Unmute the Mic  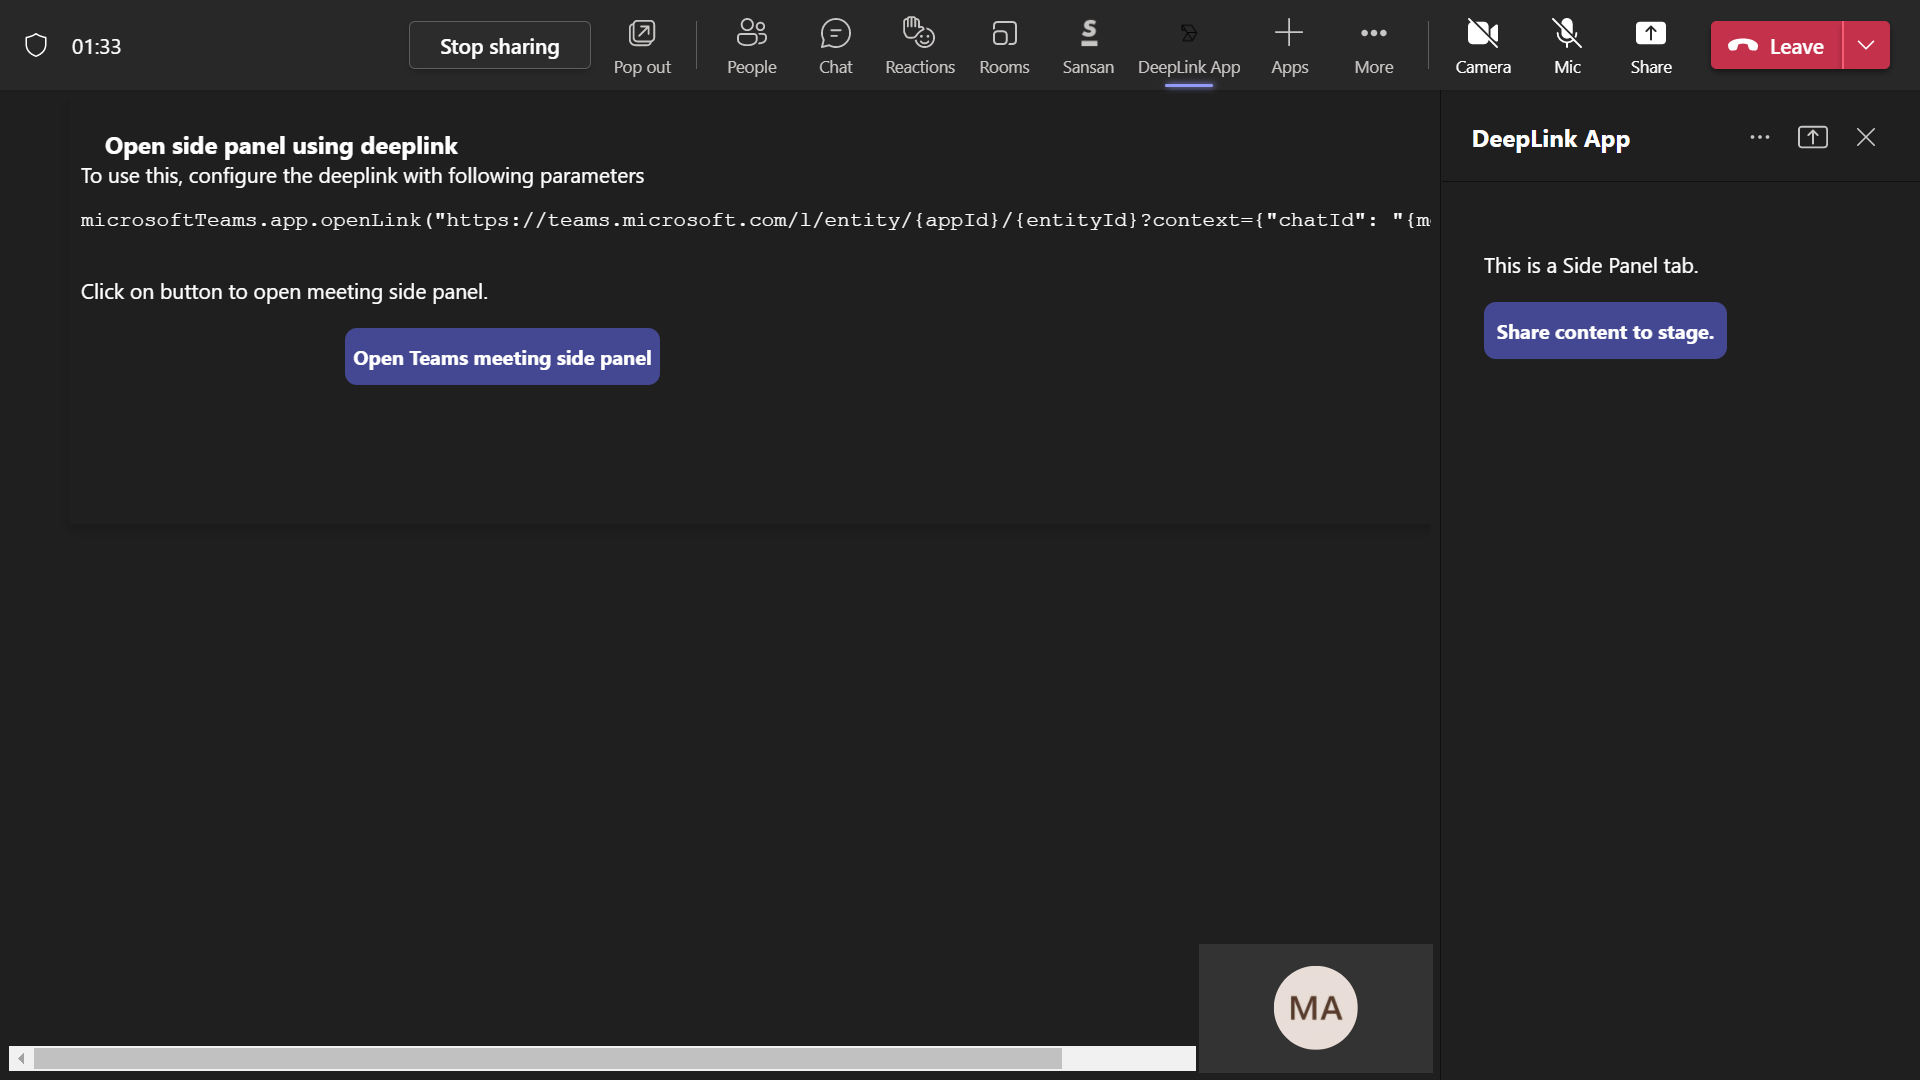tap(1567, 46)
